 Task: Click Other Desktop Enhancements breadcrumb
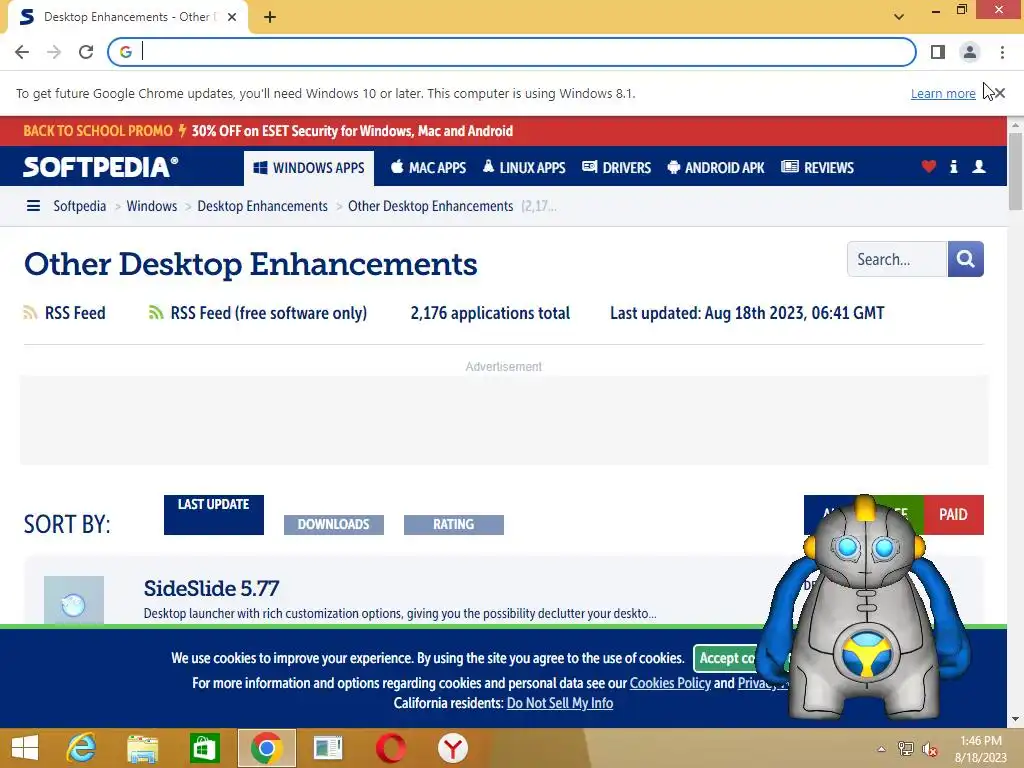click(x=430, y=206)
